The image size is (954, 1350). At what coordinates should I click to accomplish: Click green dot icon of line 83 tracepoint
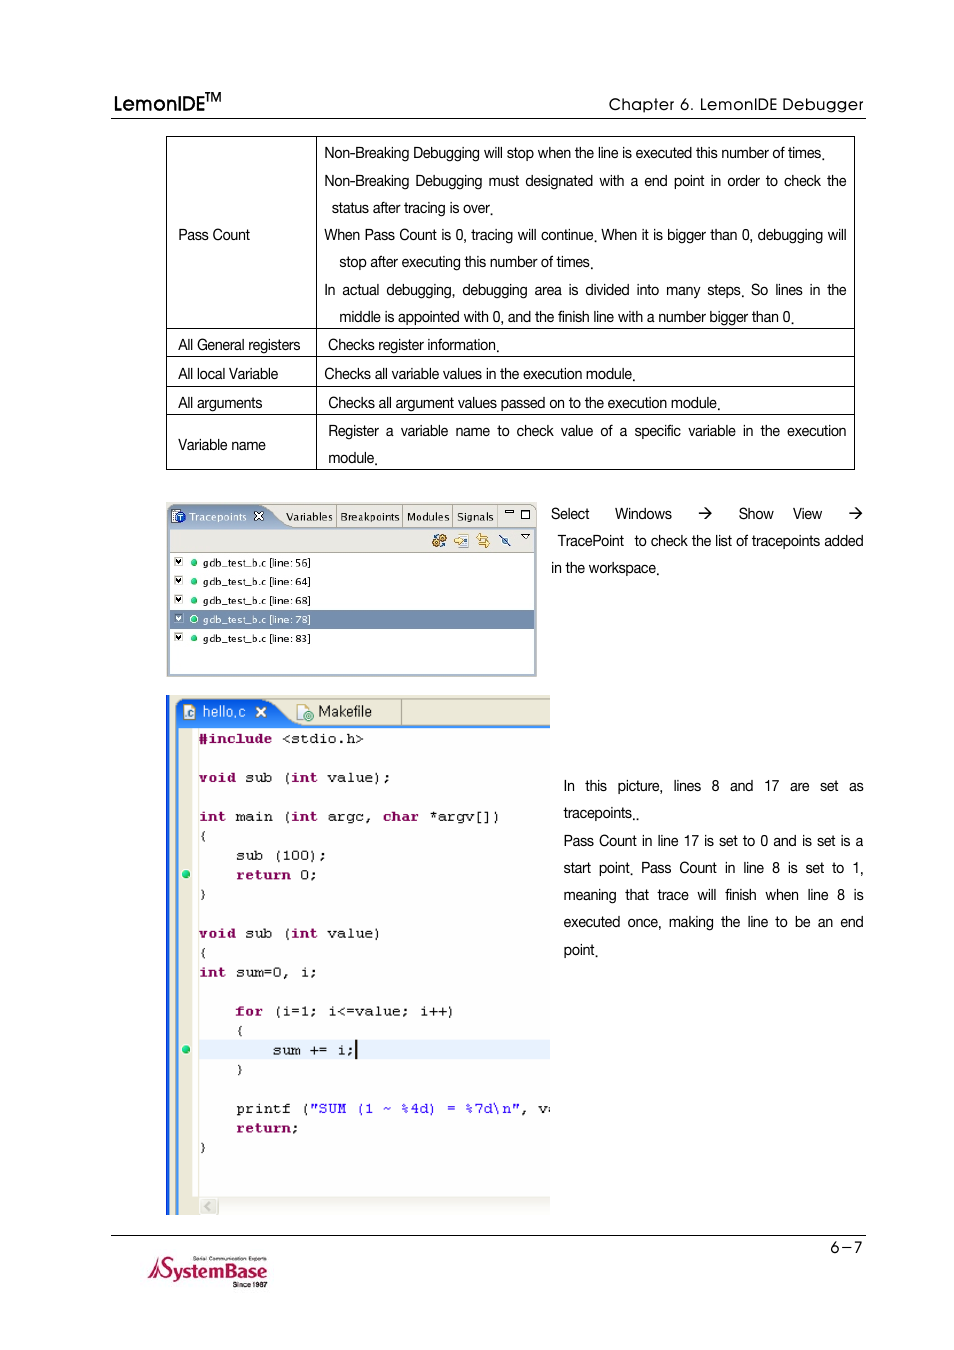(194, 638)
